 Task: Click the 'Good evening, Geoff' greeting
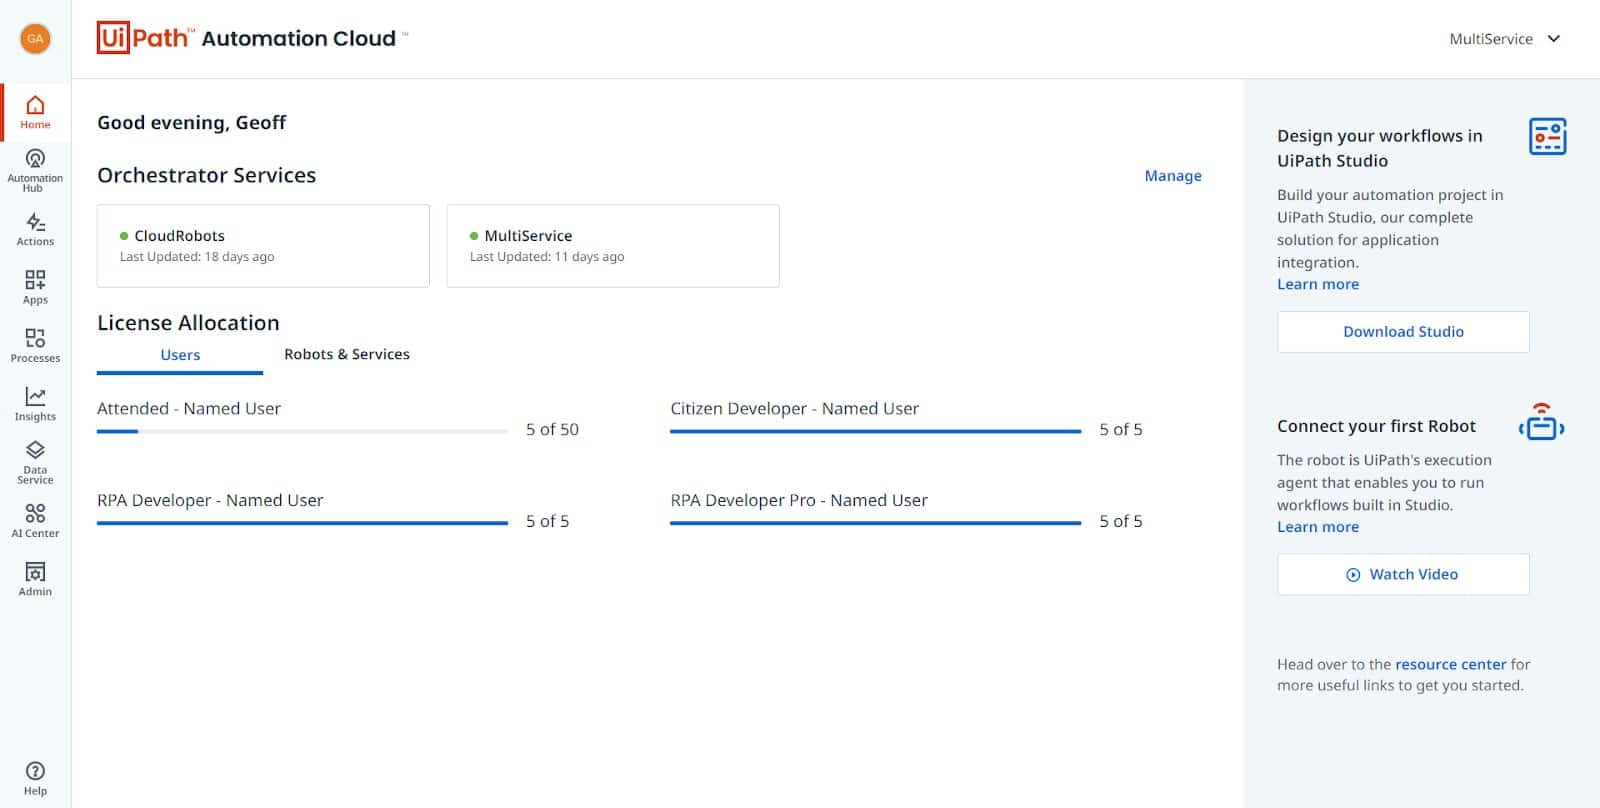pos(192,123)
